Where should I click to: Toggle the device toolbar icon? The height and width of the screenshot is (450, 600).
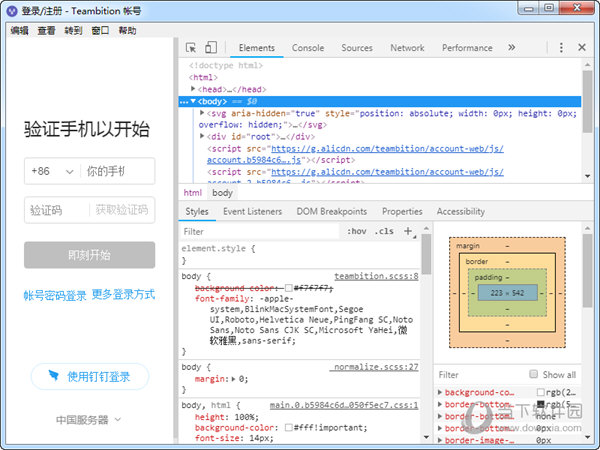[211, 48]
